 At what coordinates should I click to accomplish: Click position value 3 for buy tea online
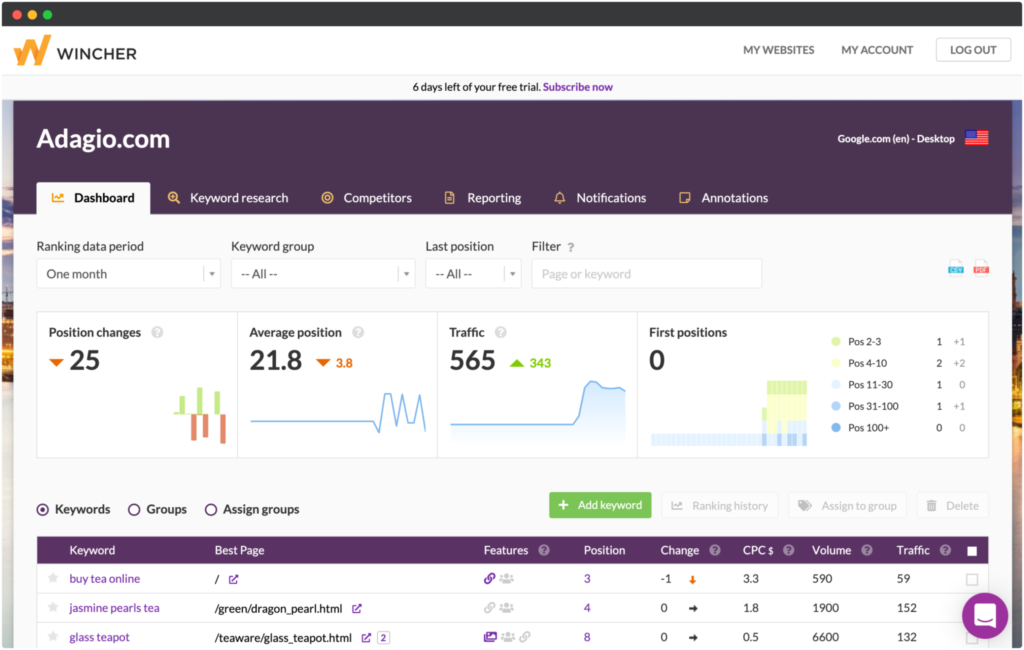pos(587,579)
